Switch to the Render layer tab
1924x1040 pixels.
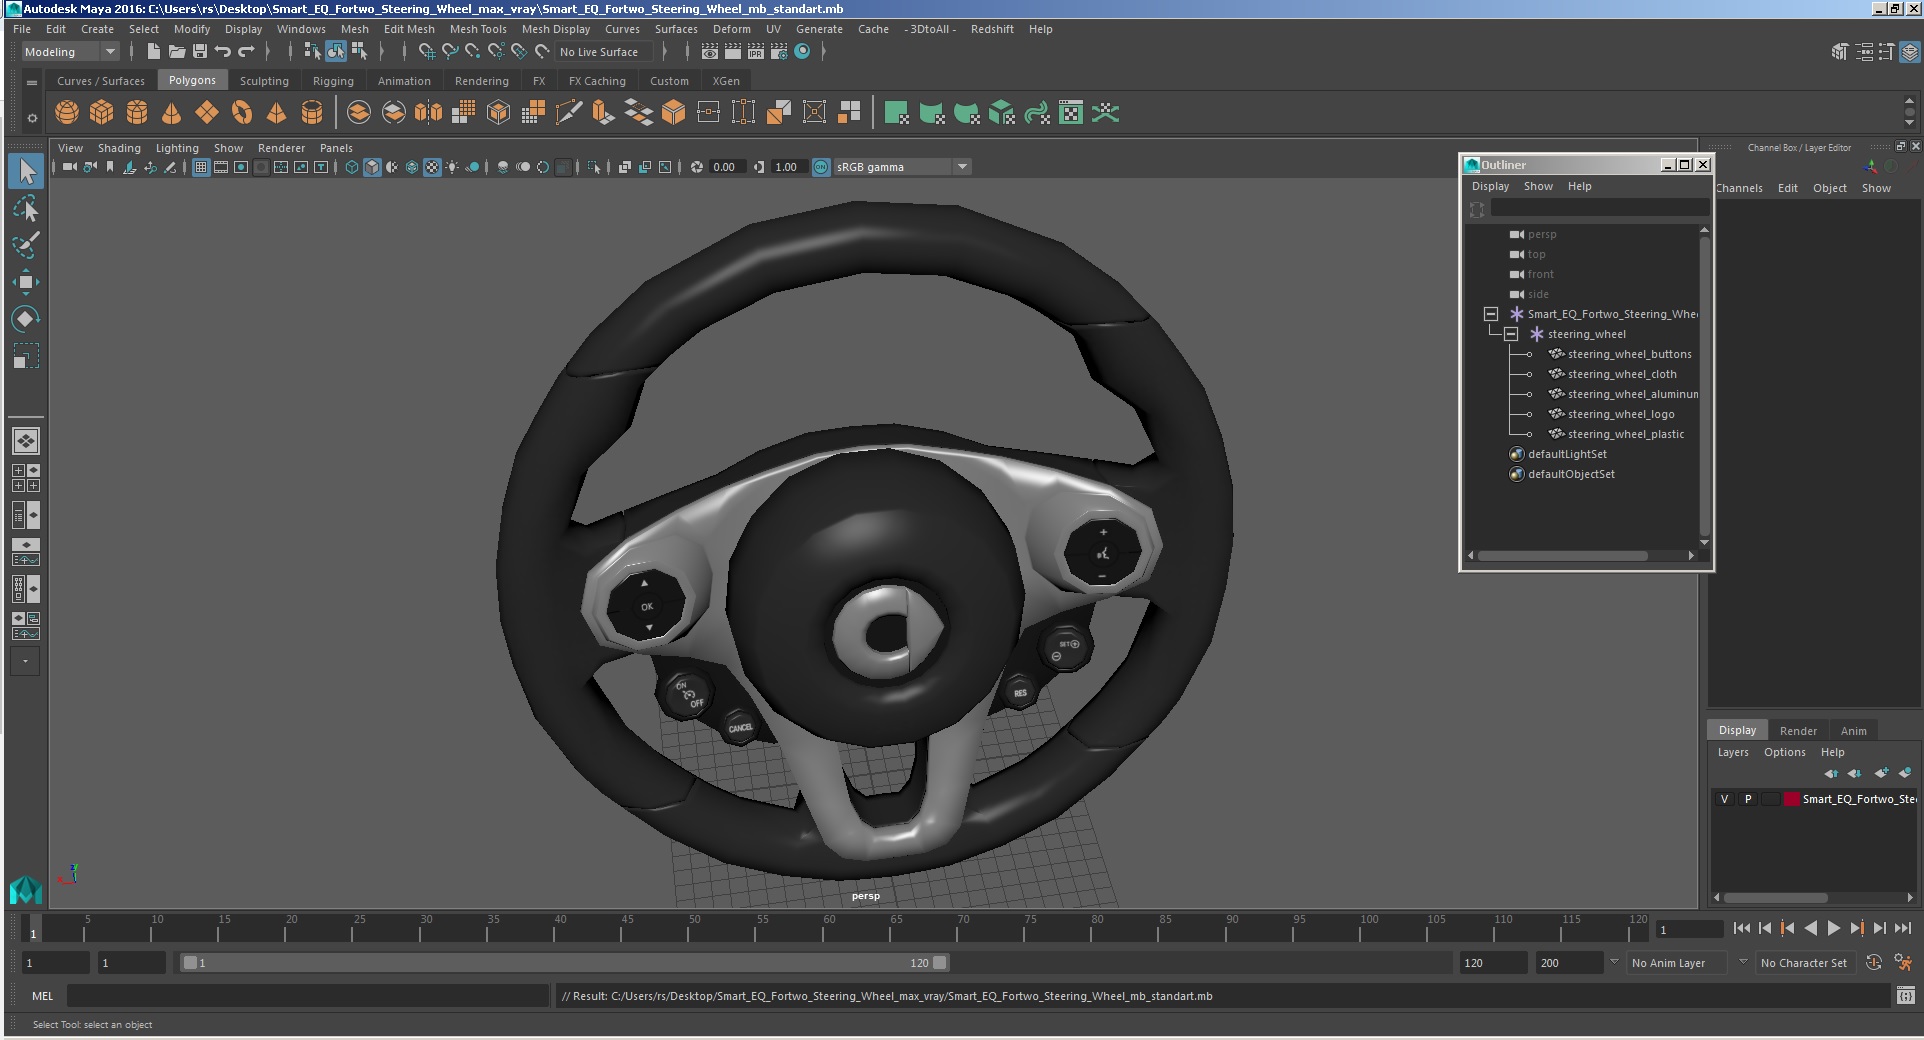point(1798,731)
